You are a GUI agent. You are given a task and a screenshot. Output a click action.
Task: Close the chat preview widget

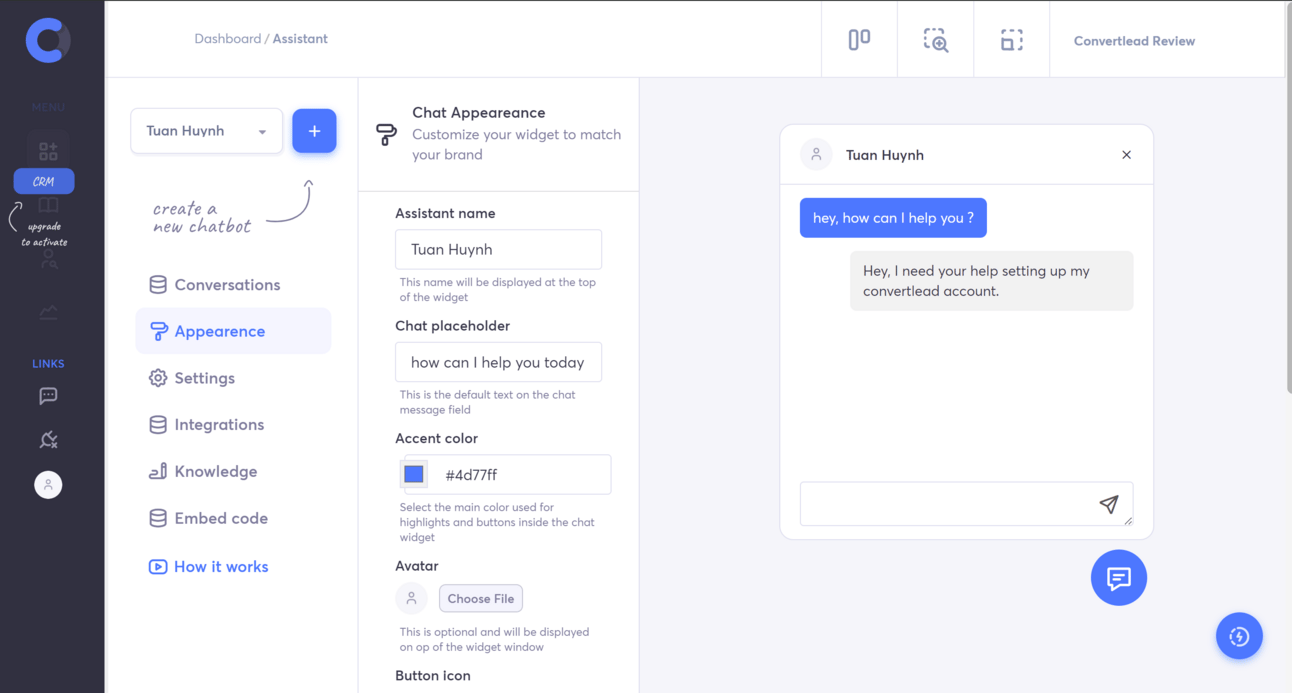point(1126,155)
